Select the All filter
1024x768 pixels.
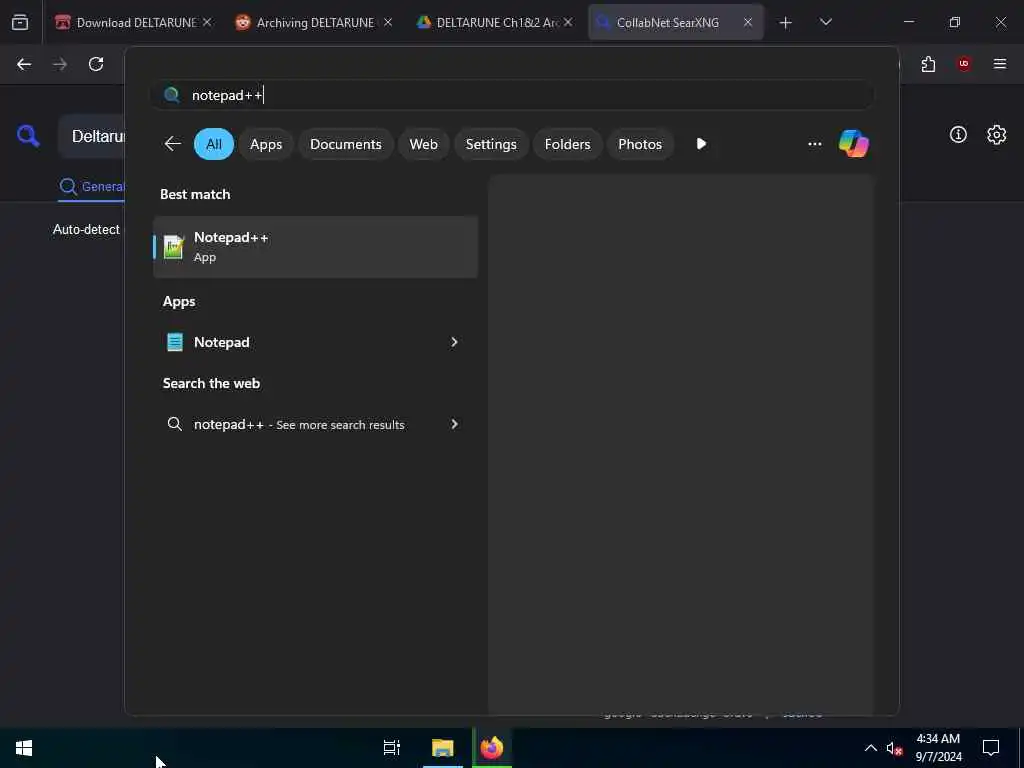click(x=214, y=144)
